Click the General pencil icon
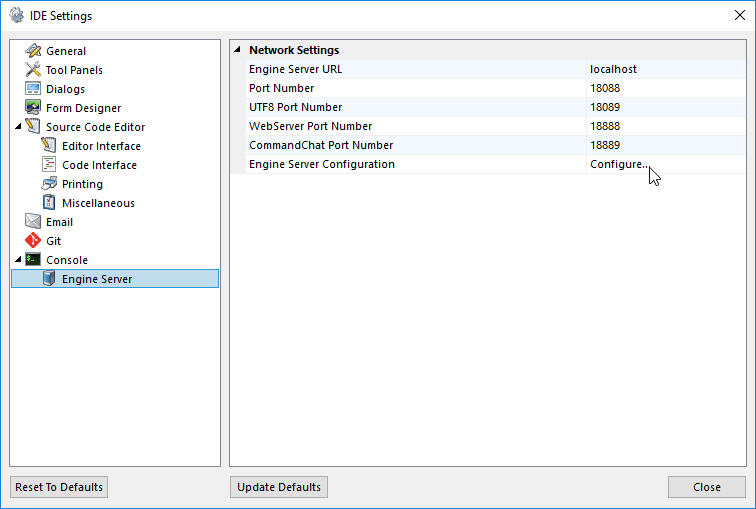This screenshot has height=509, width=756. coord(33,51)
